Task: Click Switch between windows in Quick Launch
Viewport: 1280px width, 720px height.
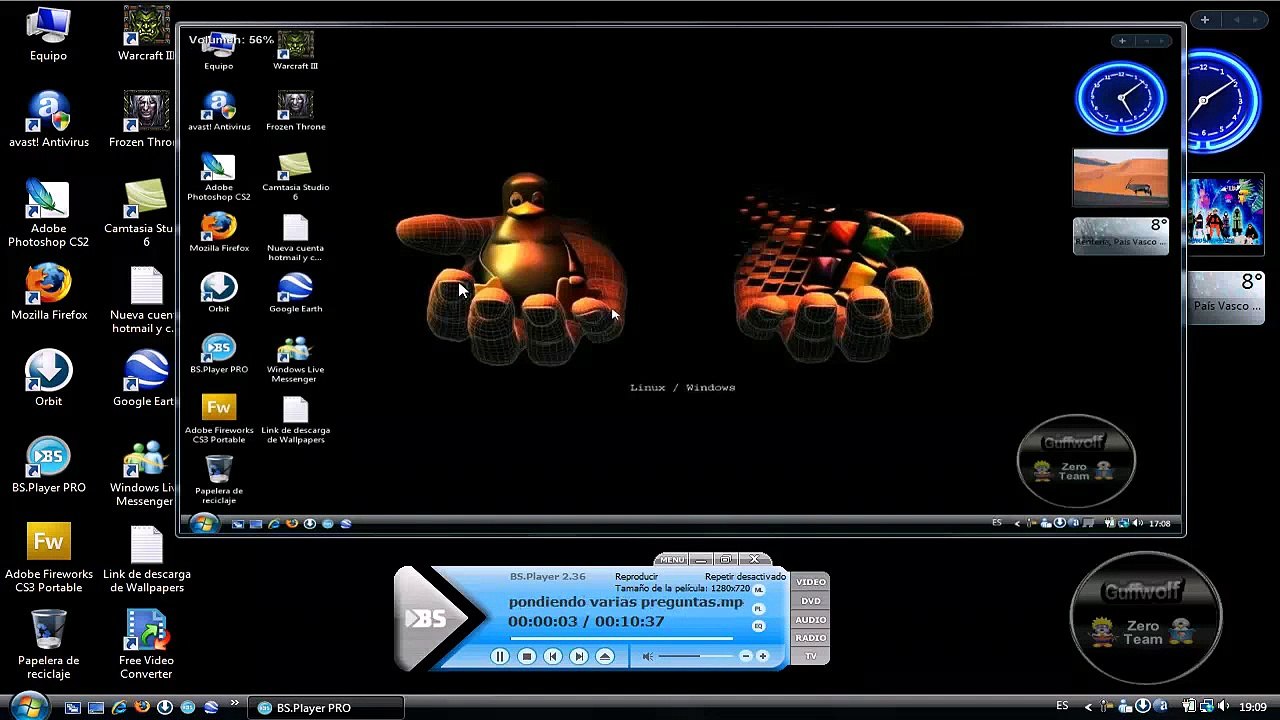Action: pos(73,708)
